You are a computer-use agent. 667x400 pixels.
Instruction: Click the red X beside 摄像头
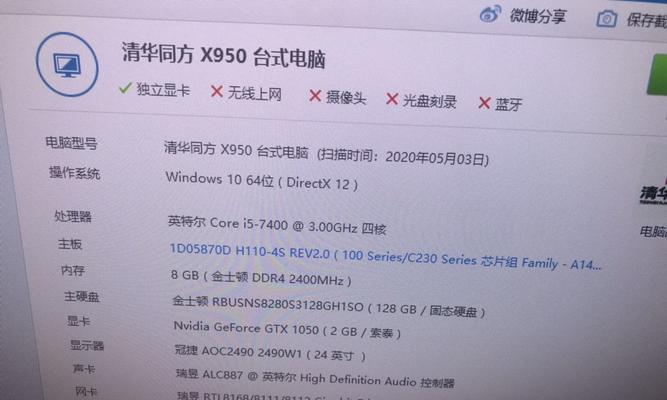[x=315, y=96]
